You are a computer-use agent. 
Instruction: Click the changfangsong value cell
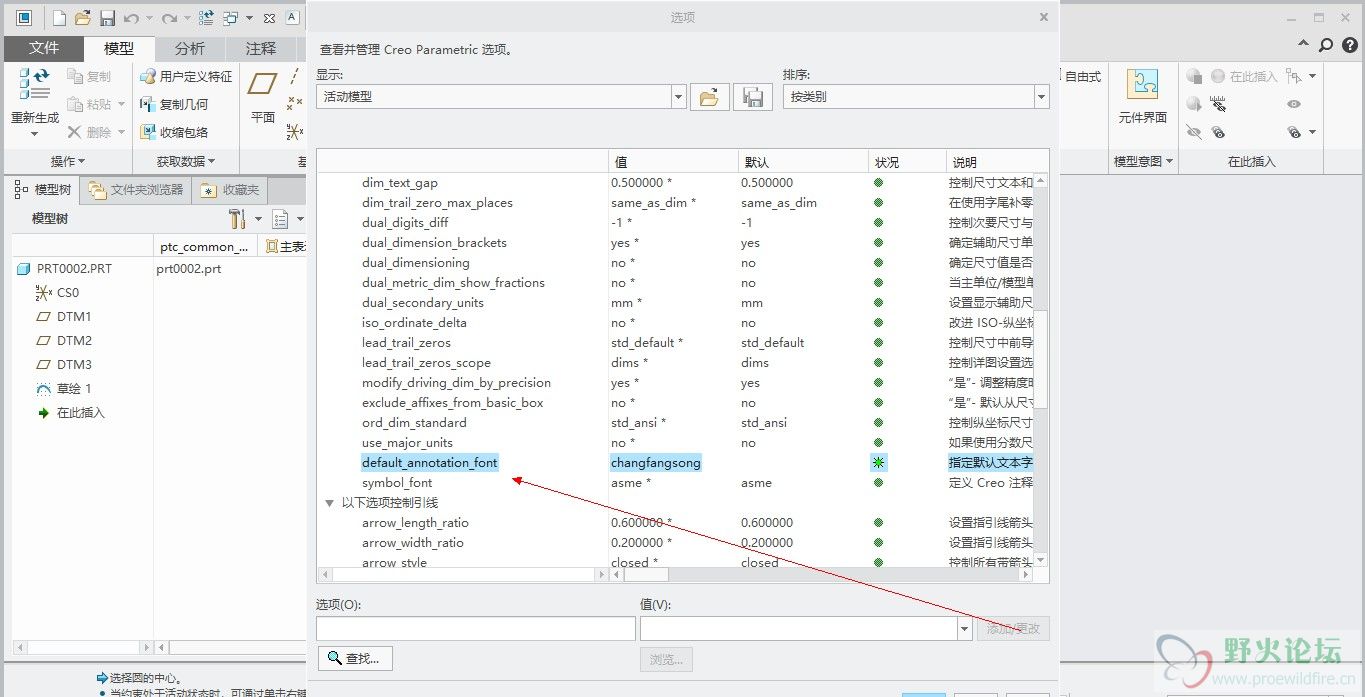(656, 463)
